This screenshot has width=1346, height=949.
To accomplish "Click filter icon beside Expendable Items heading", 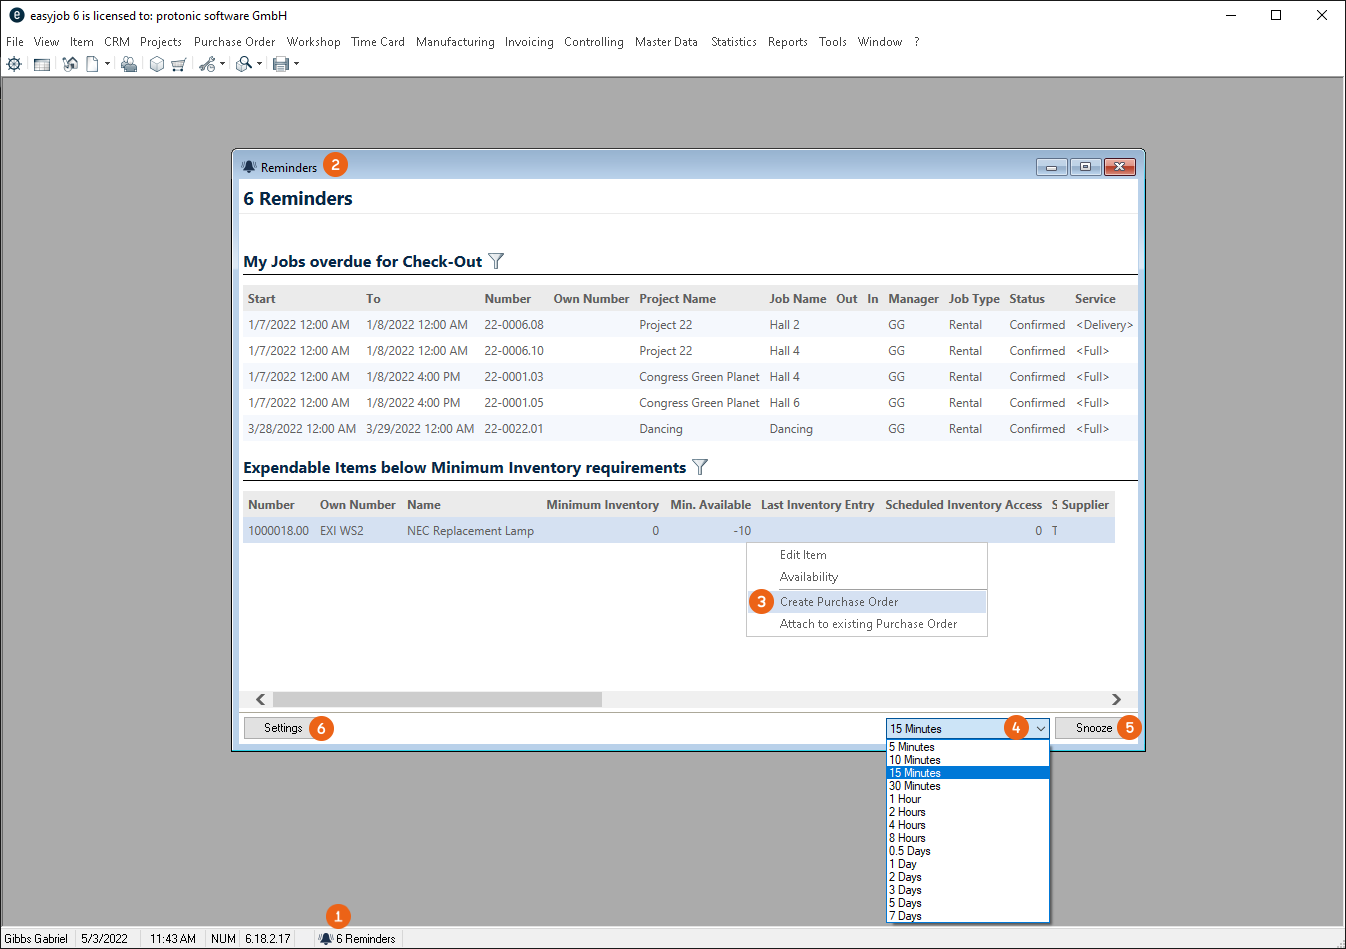I will tap(700, 467).
